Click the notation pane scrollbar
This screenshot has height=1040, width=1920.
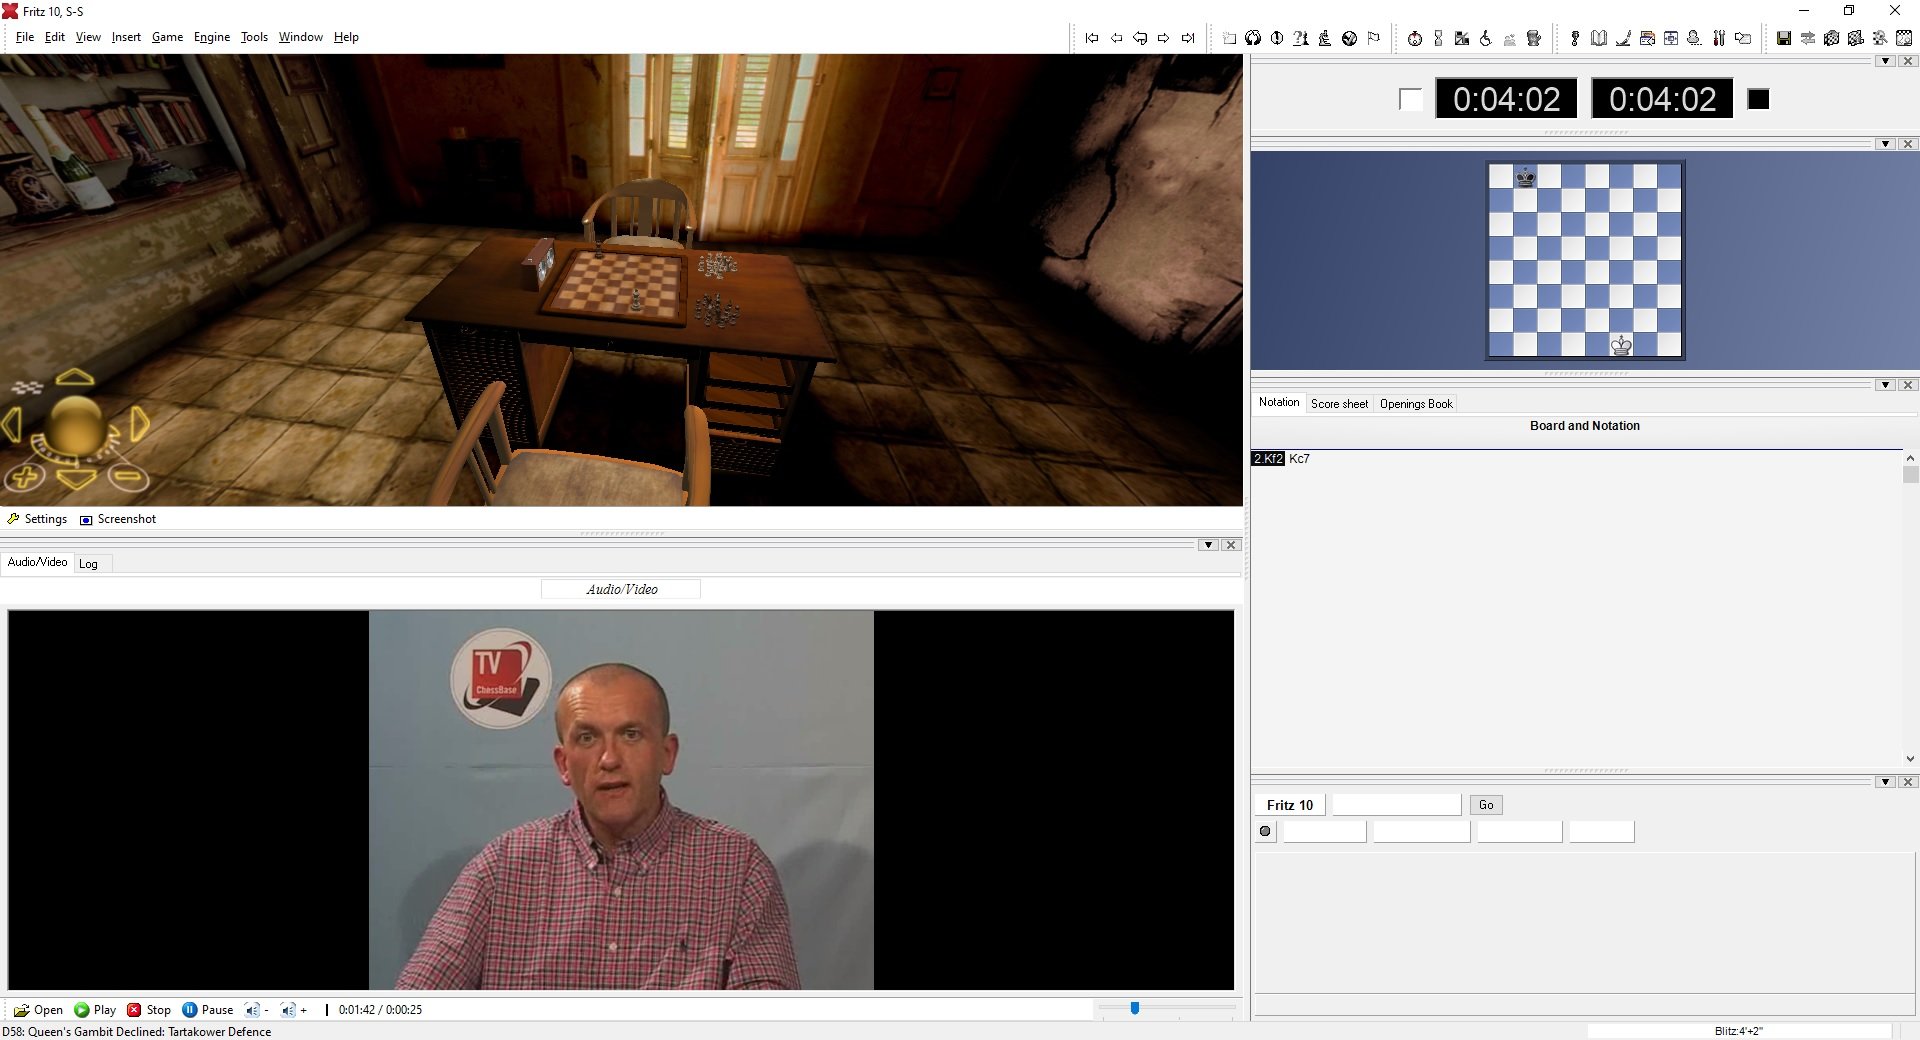tap(1910, 607)
